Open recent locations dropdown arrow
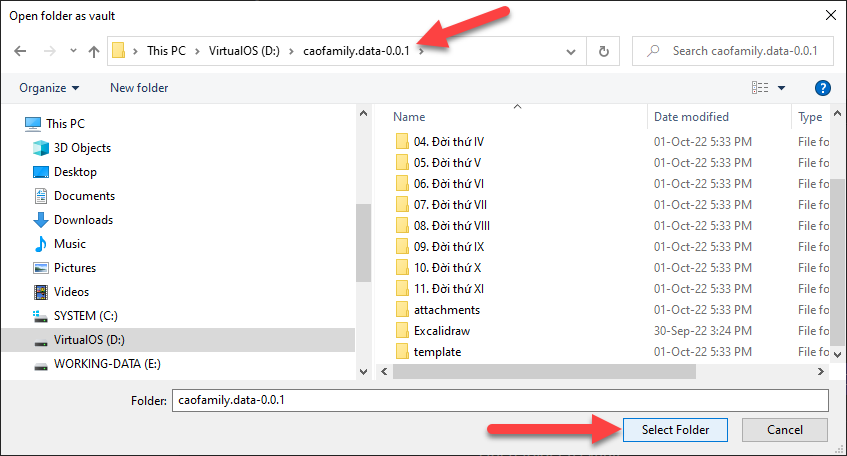 (x=71, y=51)
